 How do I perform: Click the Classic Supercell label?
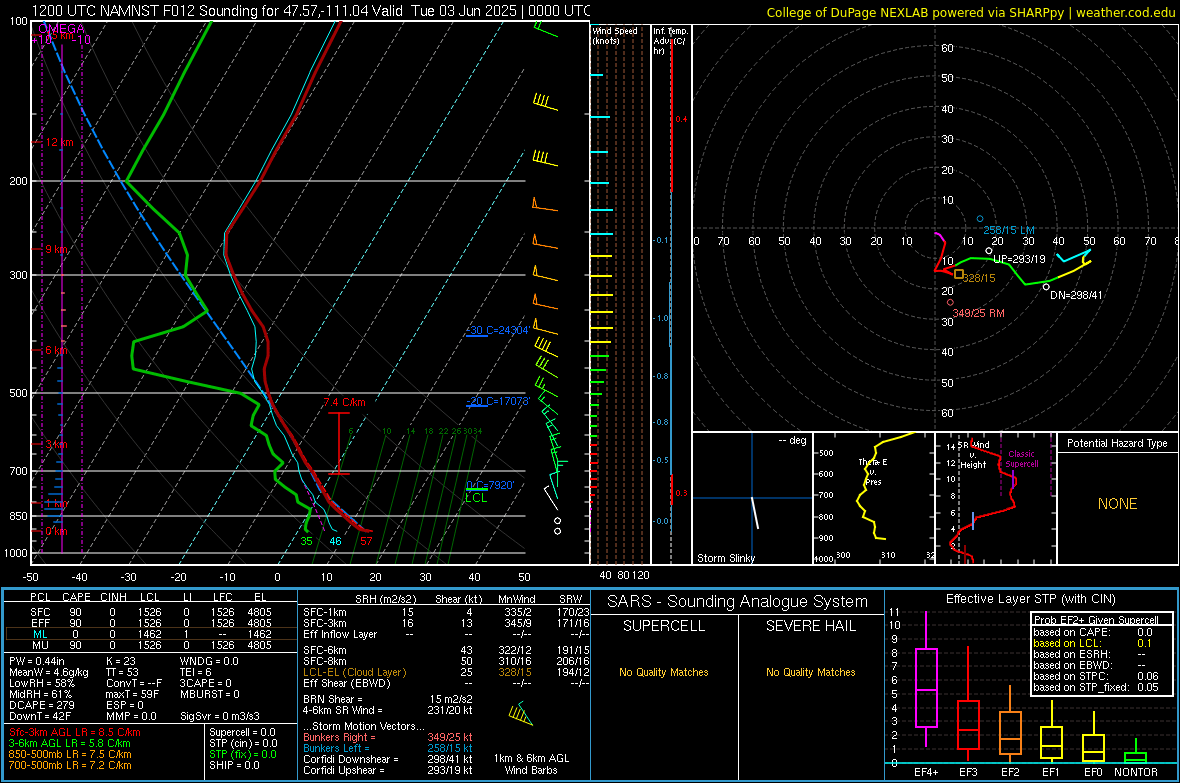coord(1021,459)
